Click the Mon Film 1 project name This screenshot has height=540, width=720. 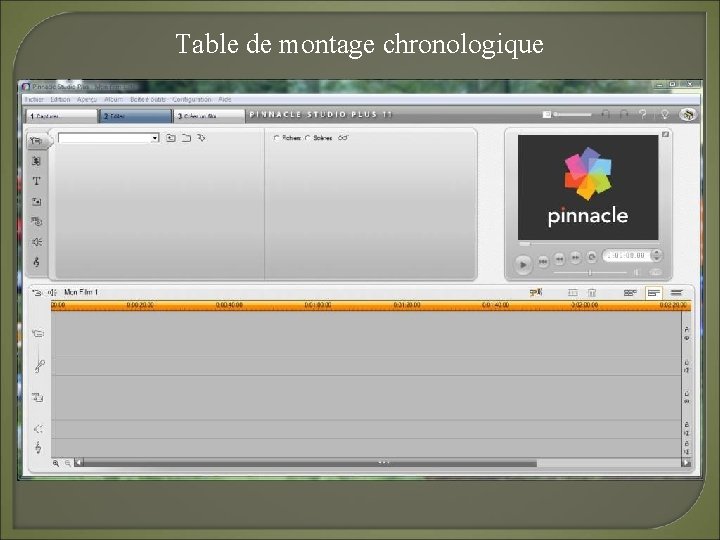pyautogui.click(x=81, y=292)
